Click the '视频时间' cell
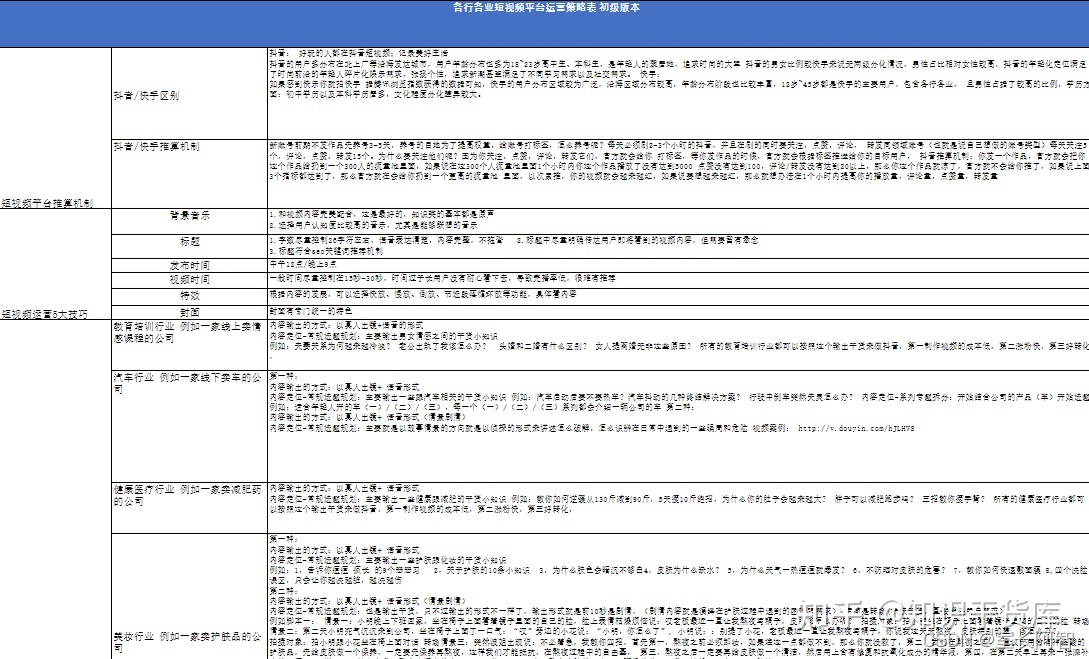This screenshot has height=659, width=1089. coord(190,279)
